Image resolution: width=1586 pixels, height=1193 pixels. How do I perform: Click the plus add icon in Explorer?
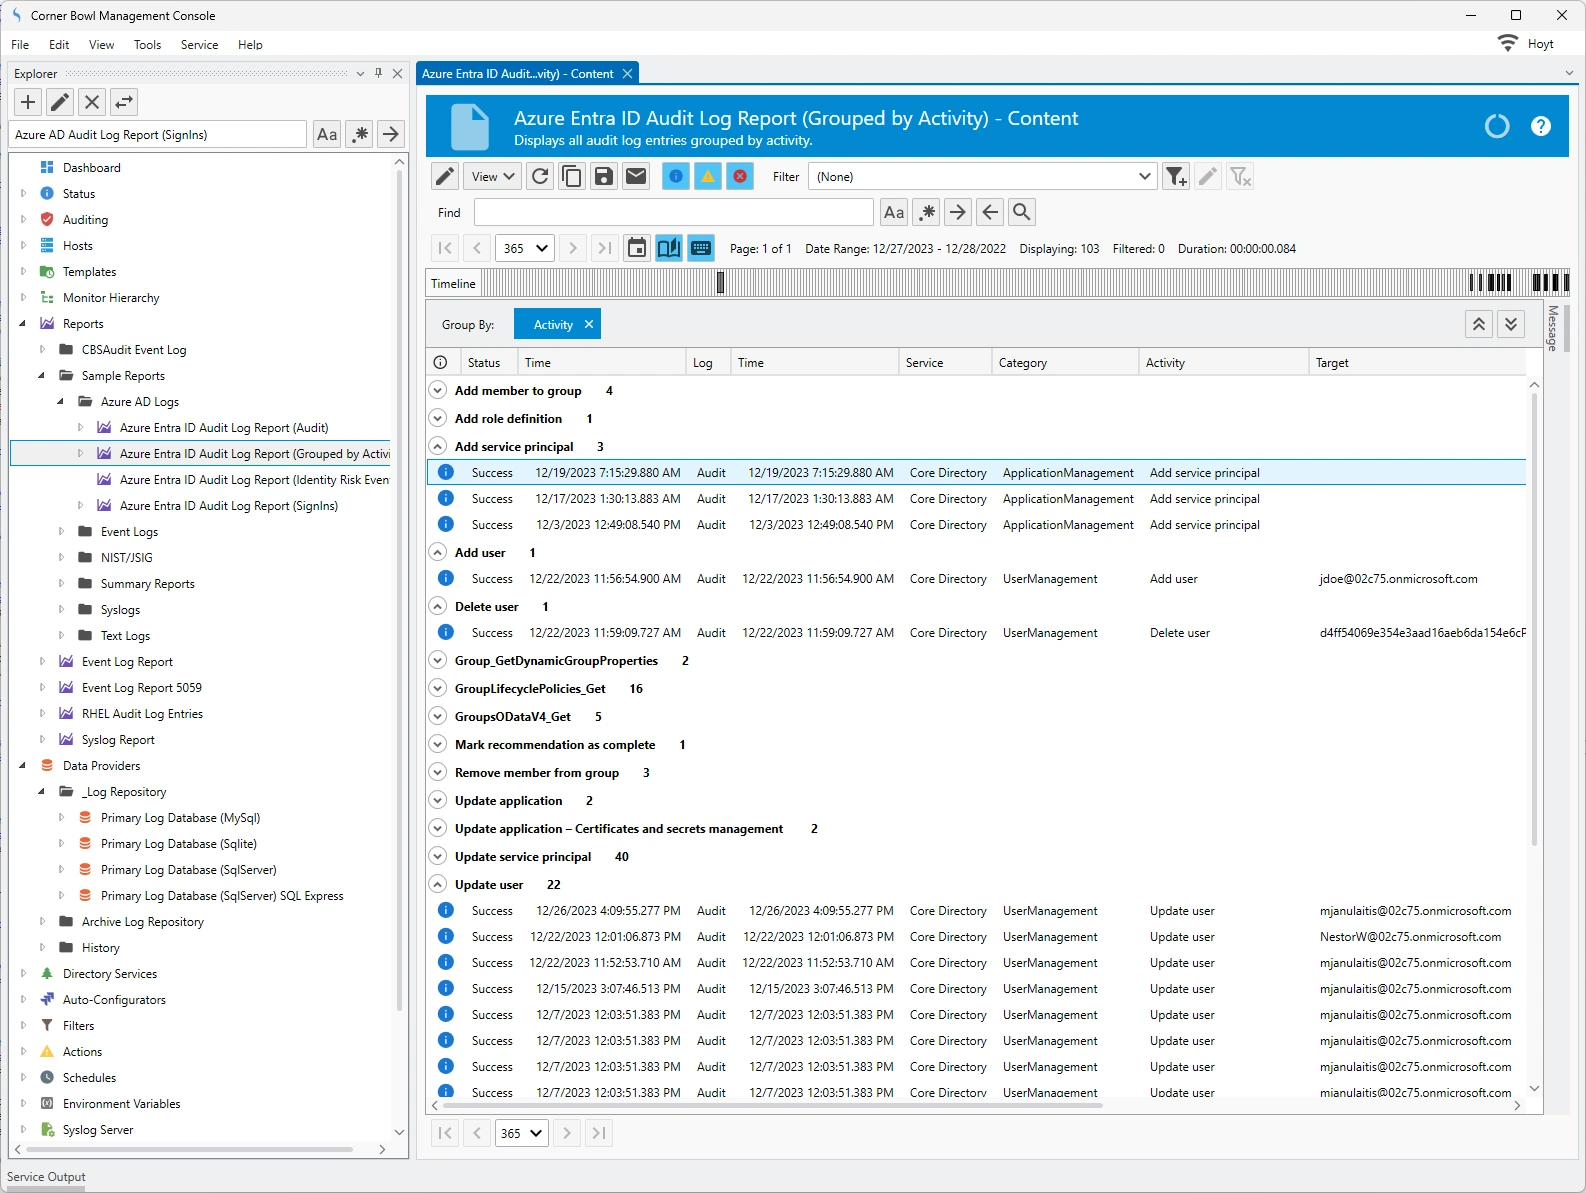pos(28,102)
